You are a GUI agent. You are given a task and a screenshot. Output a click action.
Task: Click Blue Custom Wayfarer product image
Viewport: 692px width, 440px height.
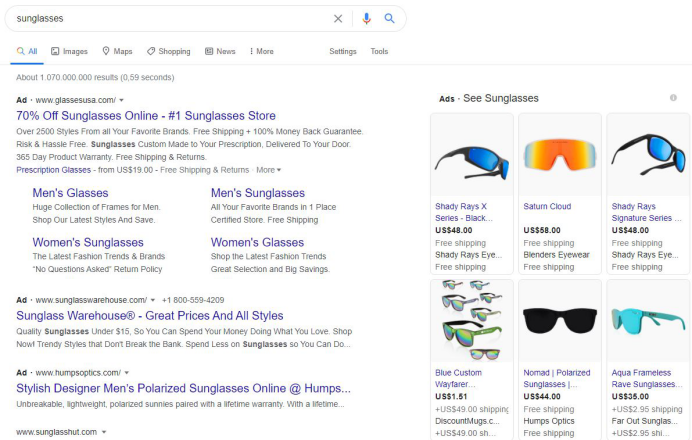[x=472, y=321]
